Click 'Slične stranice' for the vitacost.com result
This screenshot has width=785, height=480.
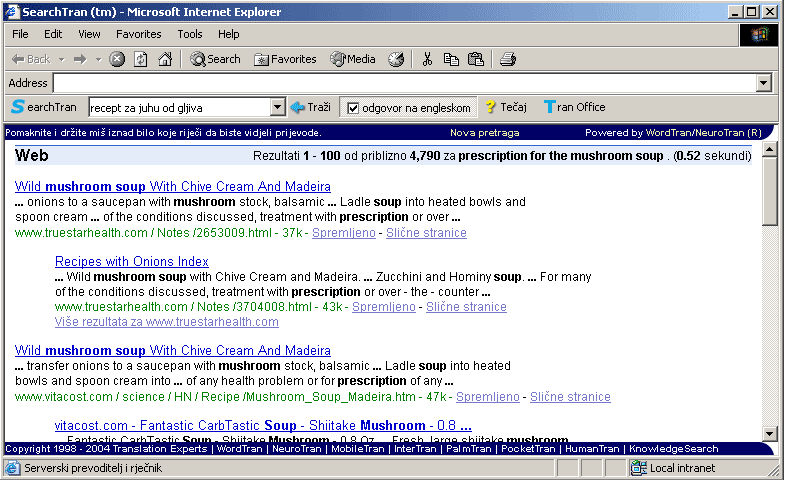(x=570, y=397)
